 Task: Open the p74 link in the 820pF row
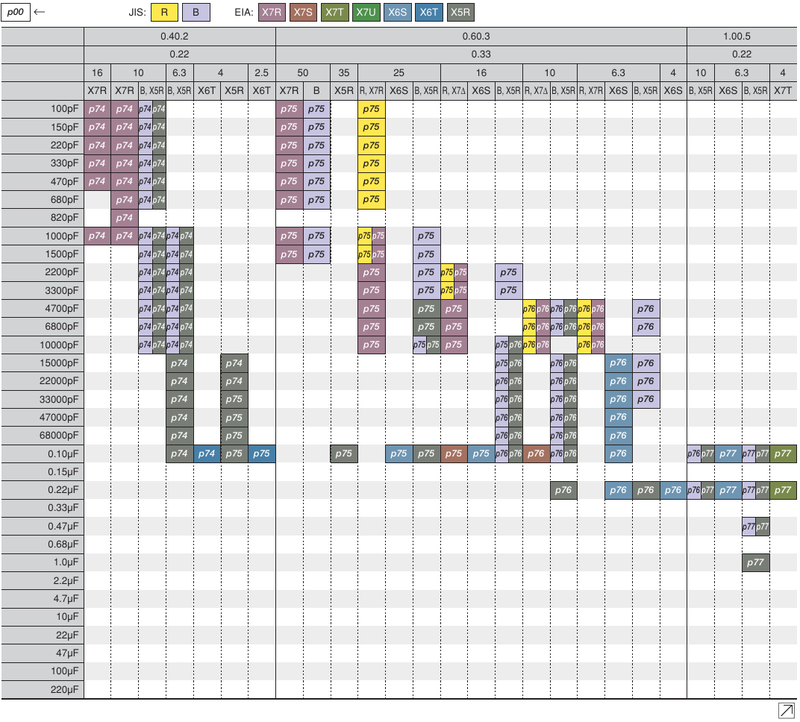[x=124, y=218]
